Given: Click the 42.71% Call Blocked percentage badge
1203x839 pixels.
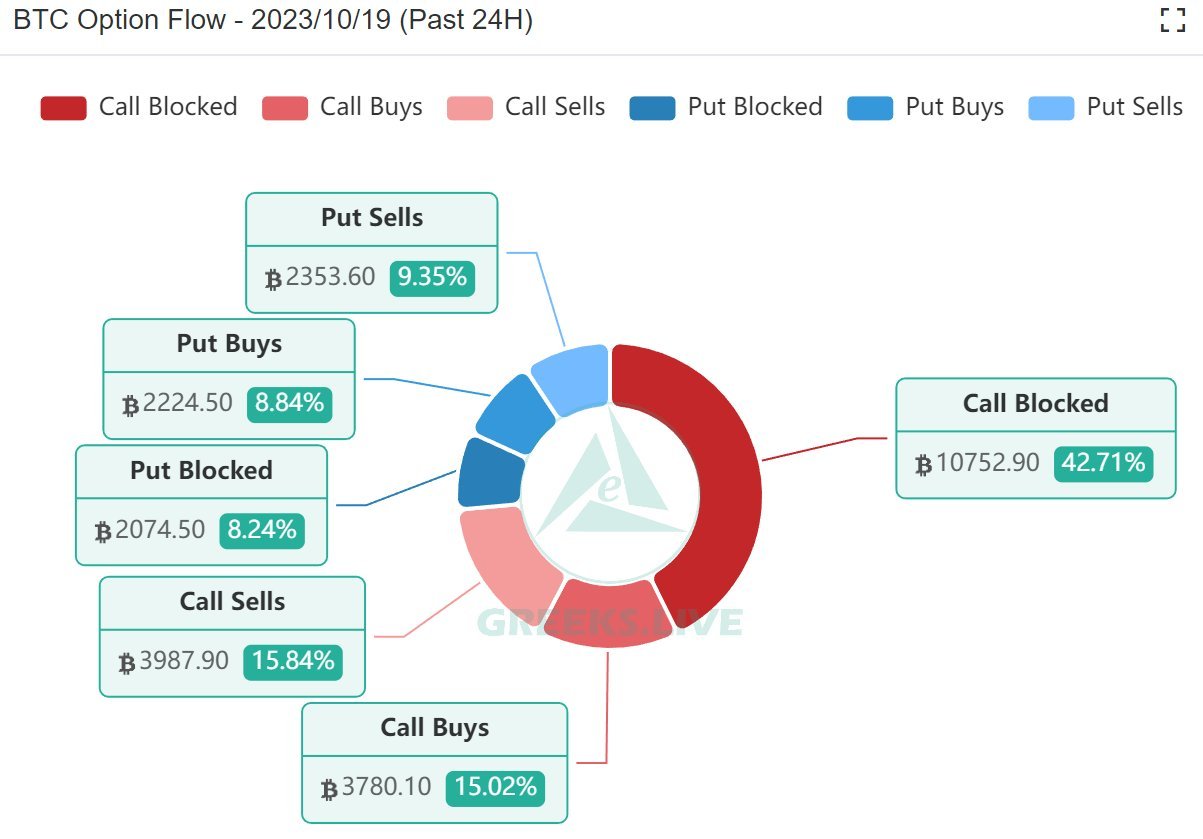Looking at the screenshot, I should pos(1103,463).
